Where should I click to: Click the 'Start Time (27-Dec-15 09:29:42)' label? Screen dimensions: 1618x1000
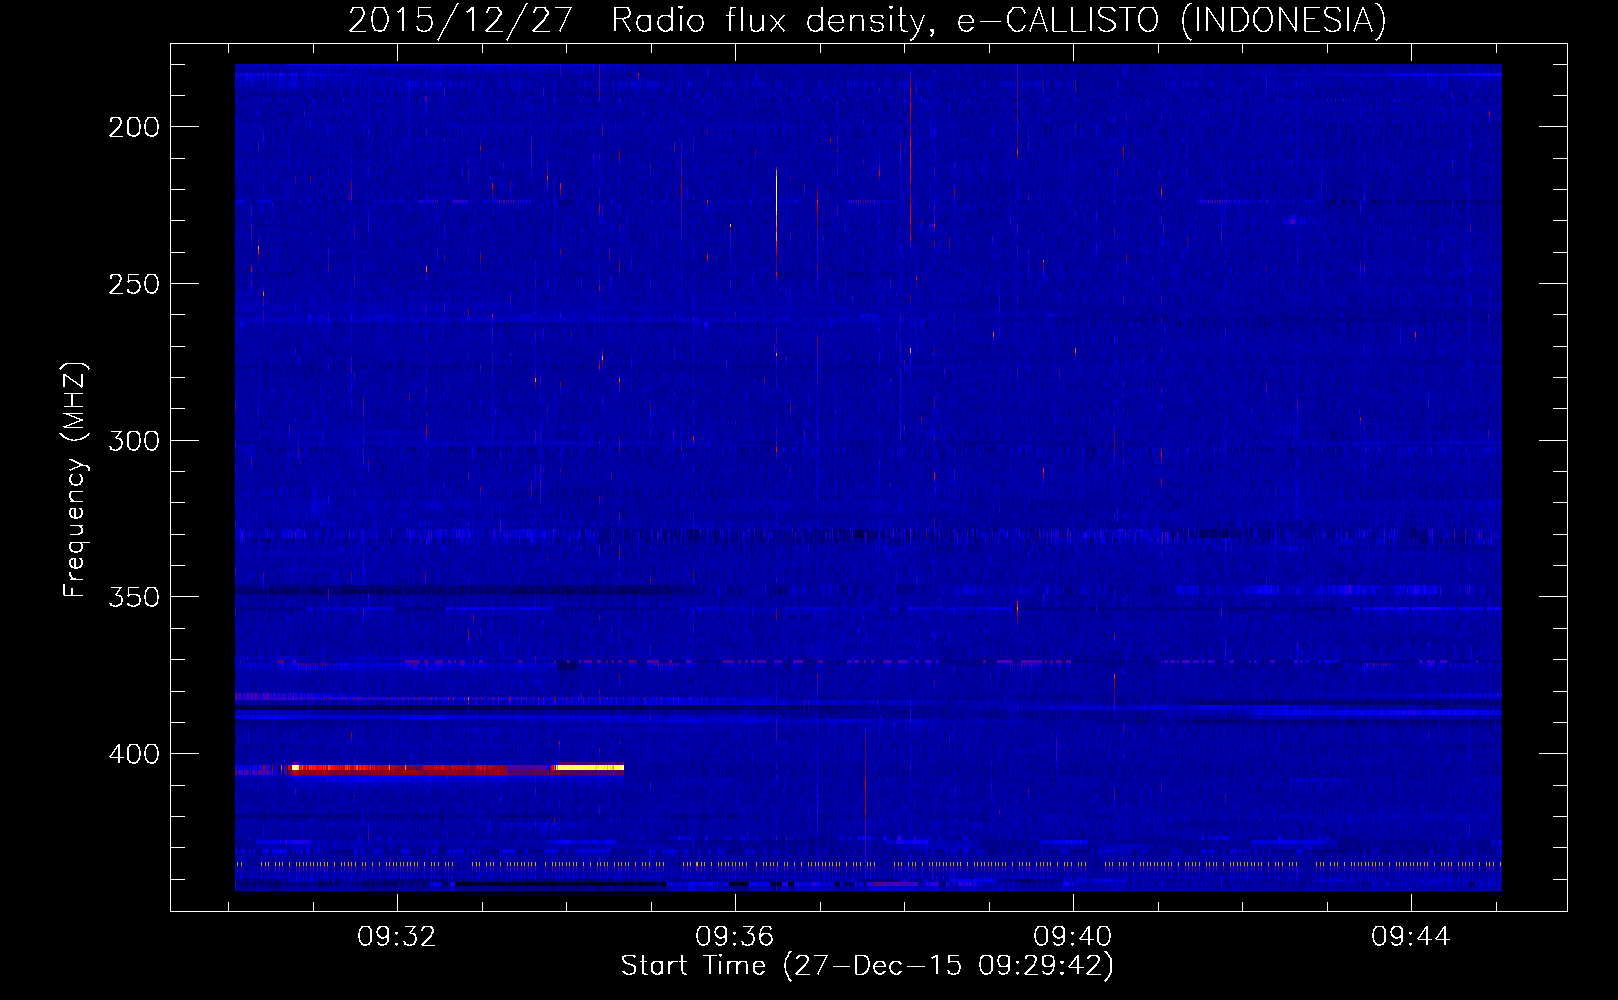coord(867,966)
